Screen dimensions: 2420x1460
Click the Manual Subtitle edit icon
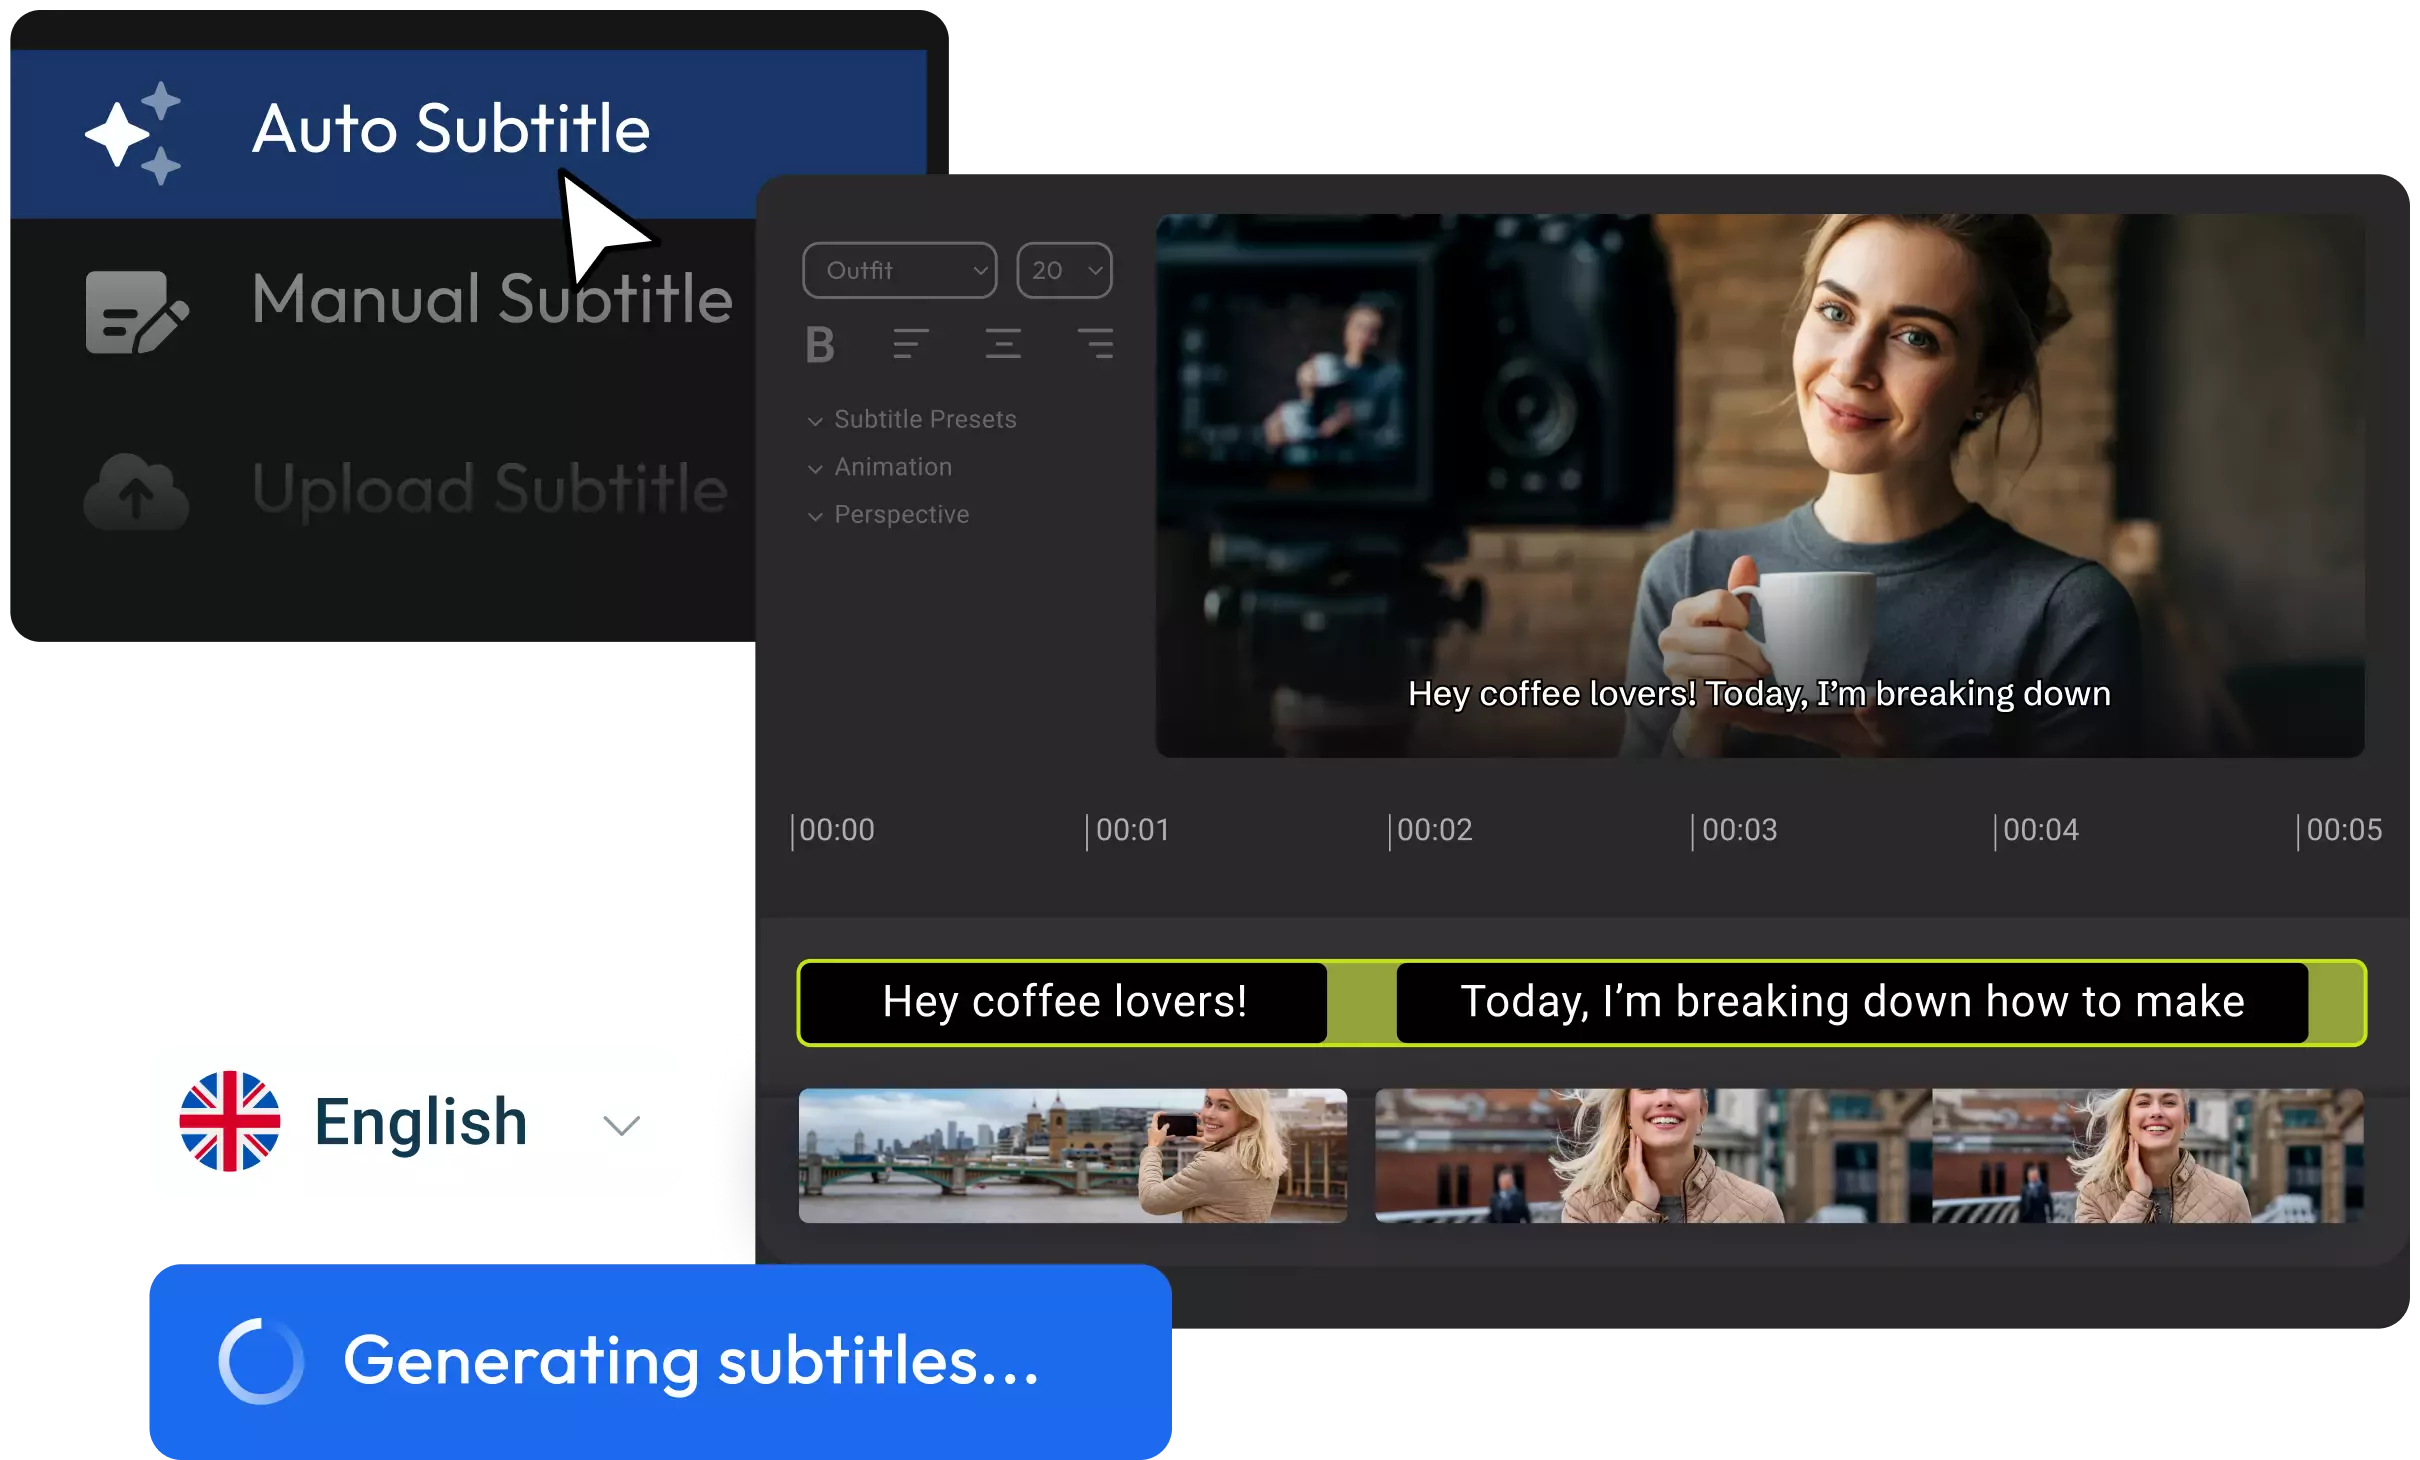(x=136, y=311)
